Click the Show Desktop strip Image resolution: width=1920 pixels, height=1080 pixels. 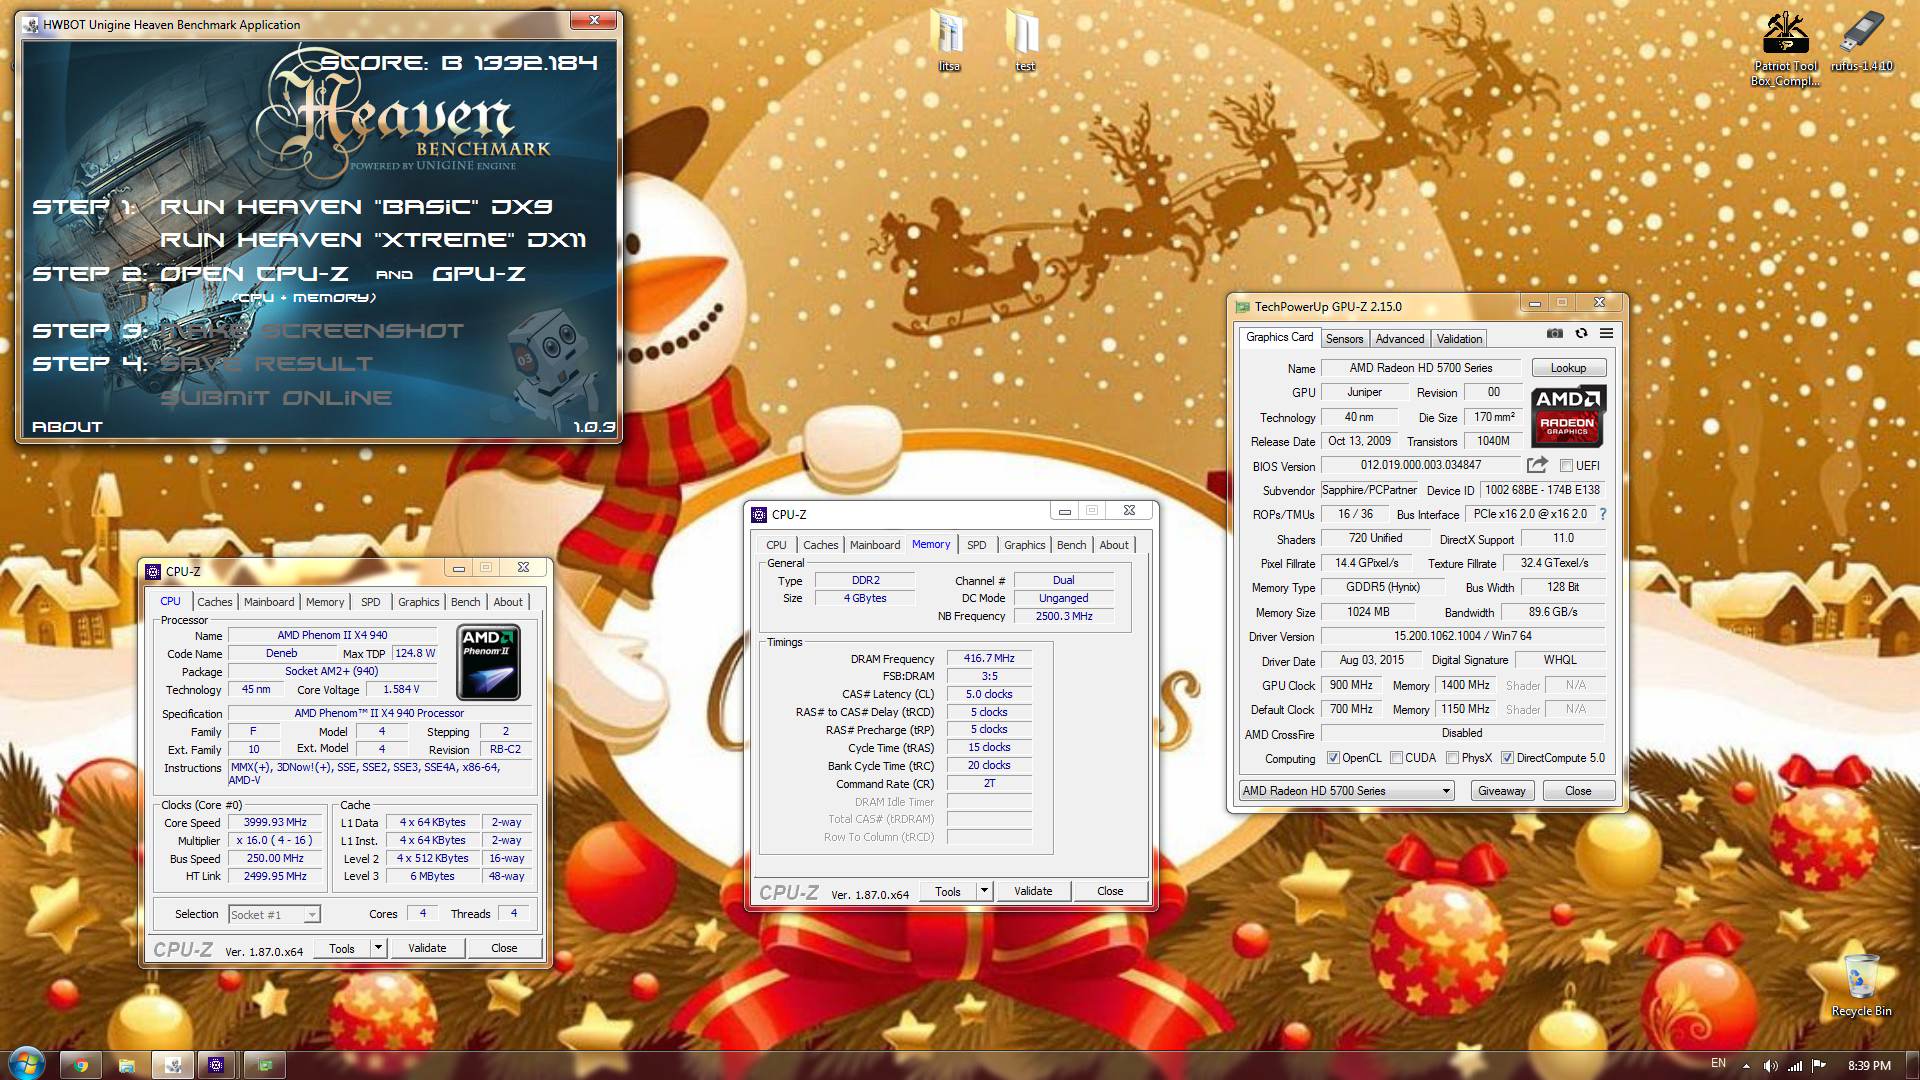[1912, 1065]
